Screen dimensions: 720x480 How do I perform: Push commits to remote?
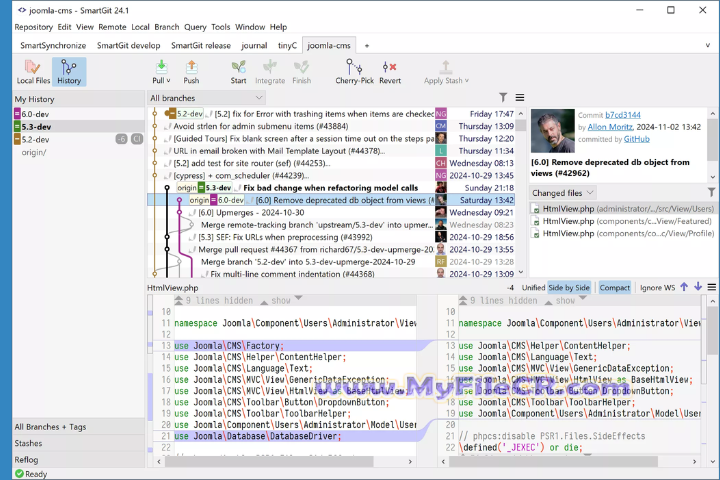[x=191, y=72]
